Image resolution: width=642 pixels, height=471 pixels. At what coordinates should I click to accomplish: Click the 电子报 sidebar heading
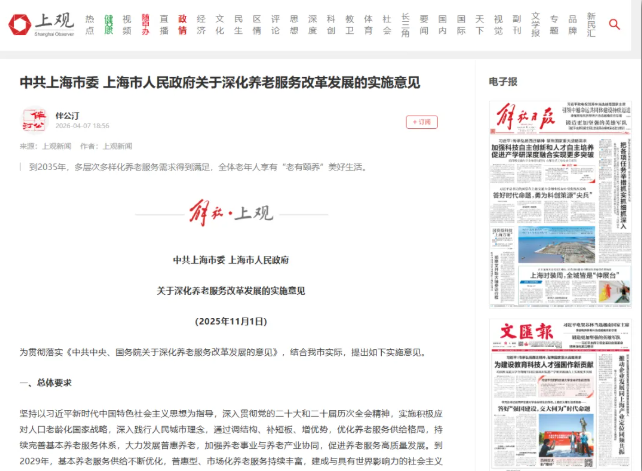click(503, 82)
